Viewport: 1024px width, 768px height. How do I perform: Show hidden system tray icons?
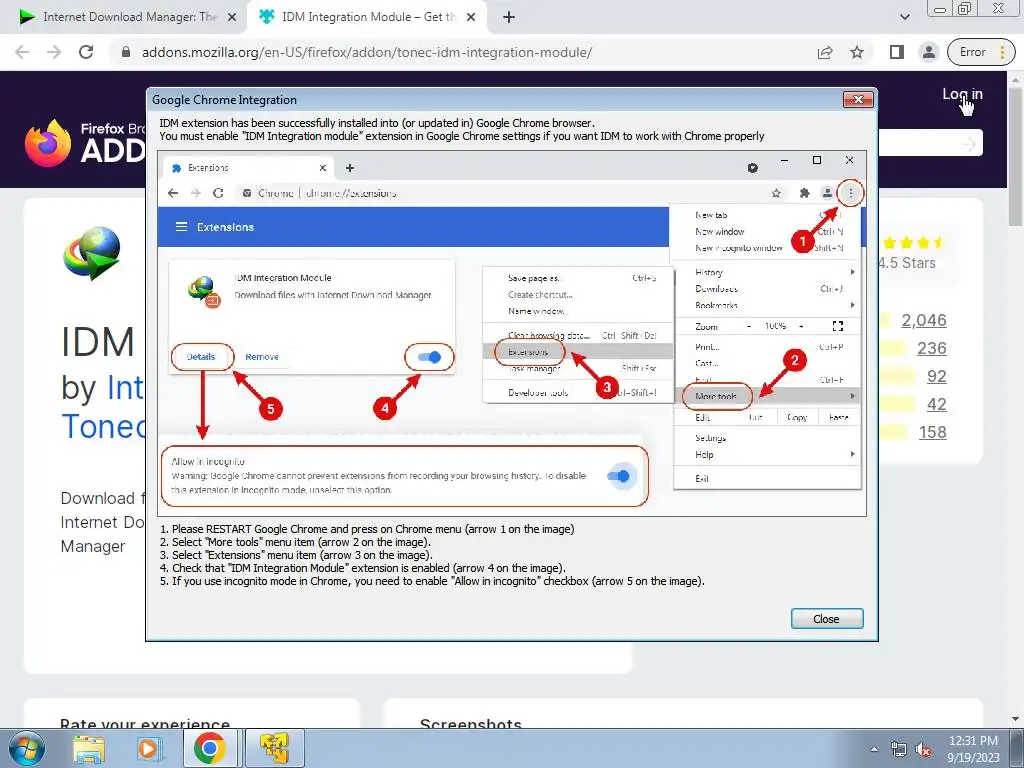coord(874,749)
